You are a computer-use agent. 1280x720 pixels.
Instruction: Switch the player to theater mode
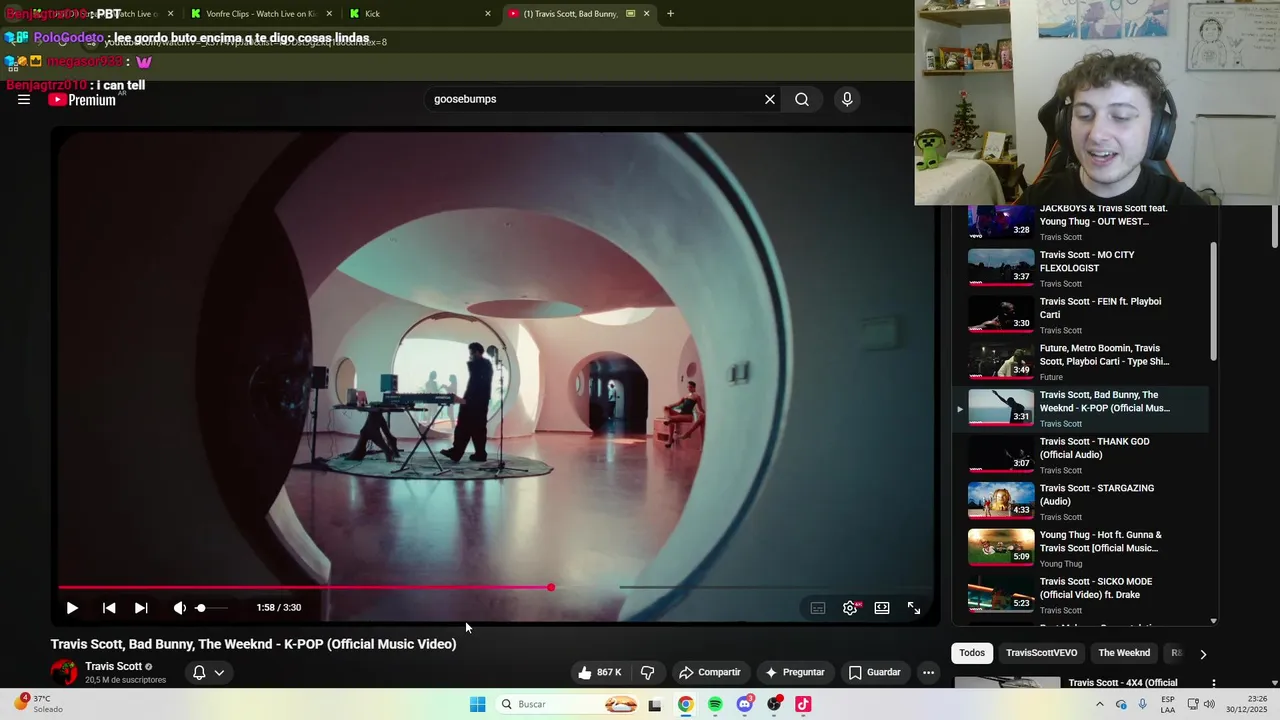tap(882, 607)
